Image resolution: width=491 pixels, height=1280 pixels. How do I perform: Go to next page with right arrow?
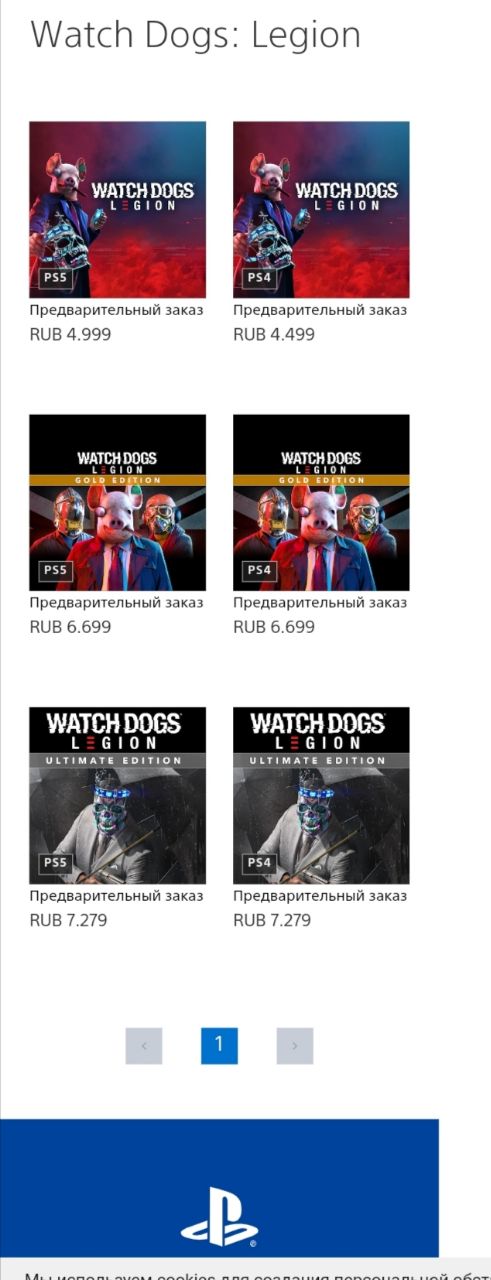295,1046
